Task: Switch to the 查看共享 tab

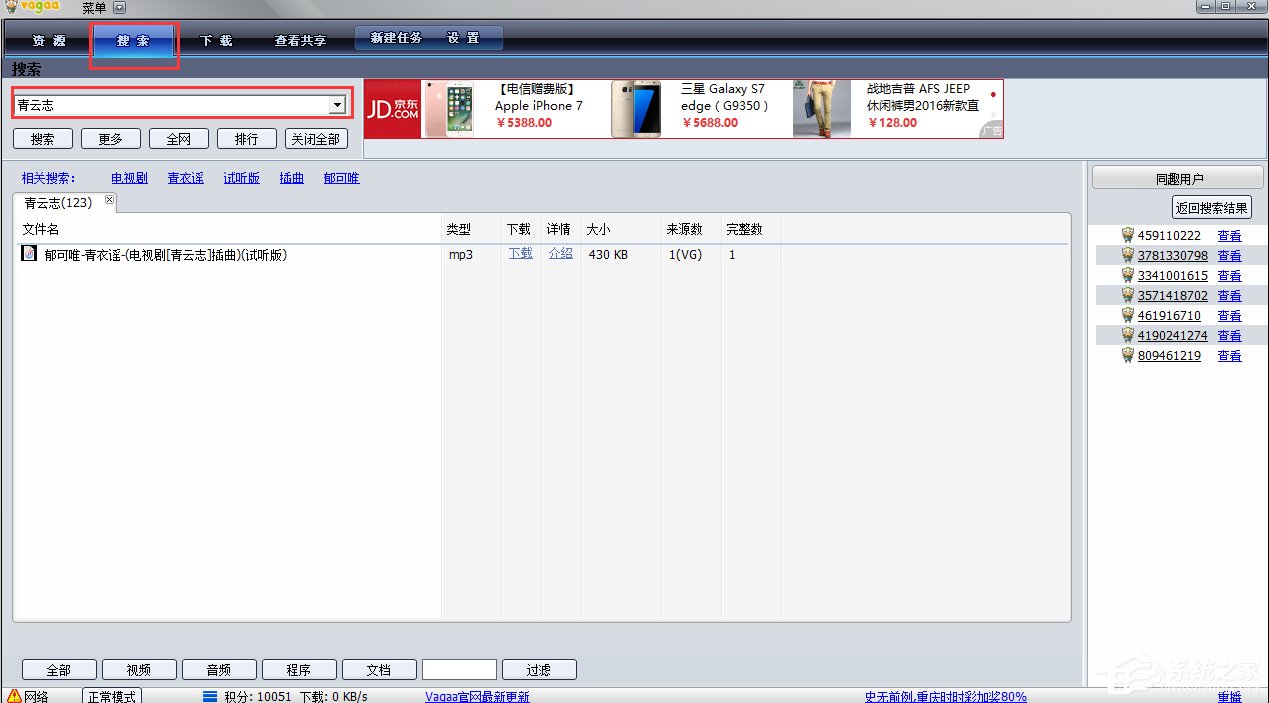Action: (x=301, y=41)
